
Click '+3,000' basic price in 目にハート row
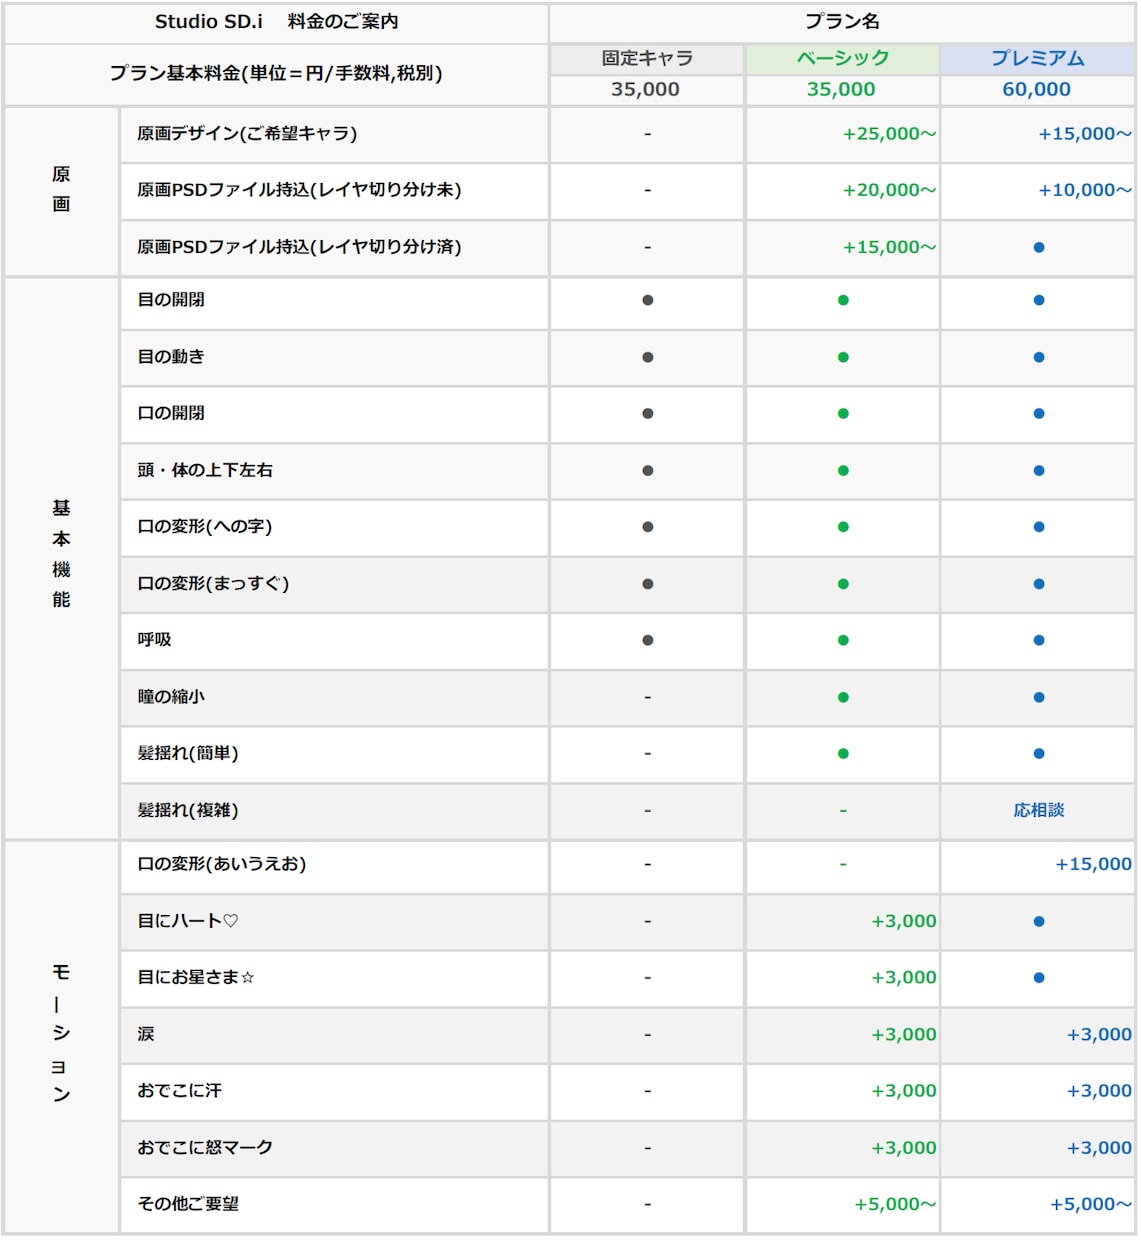(x=904, y=921)
